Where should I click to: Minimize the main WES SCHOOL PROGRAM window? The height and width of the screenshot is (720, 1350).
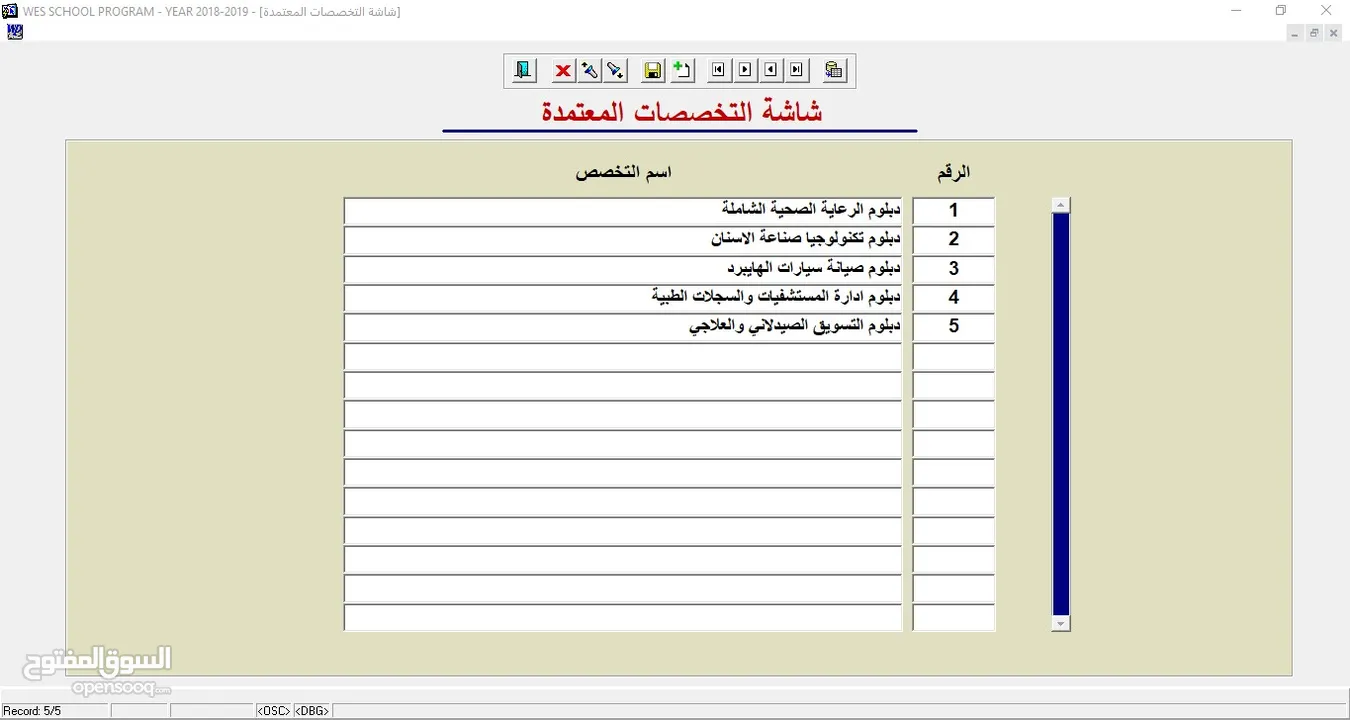1236,10
